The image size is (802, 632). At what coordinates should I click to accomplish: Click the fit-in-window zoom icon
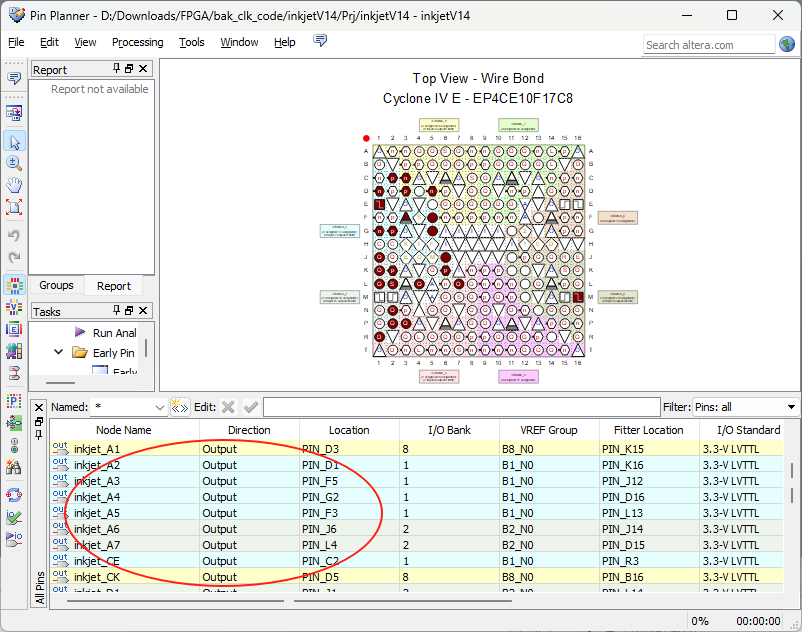point(14,207)
